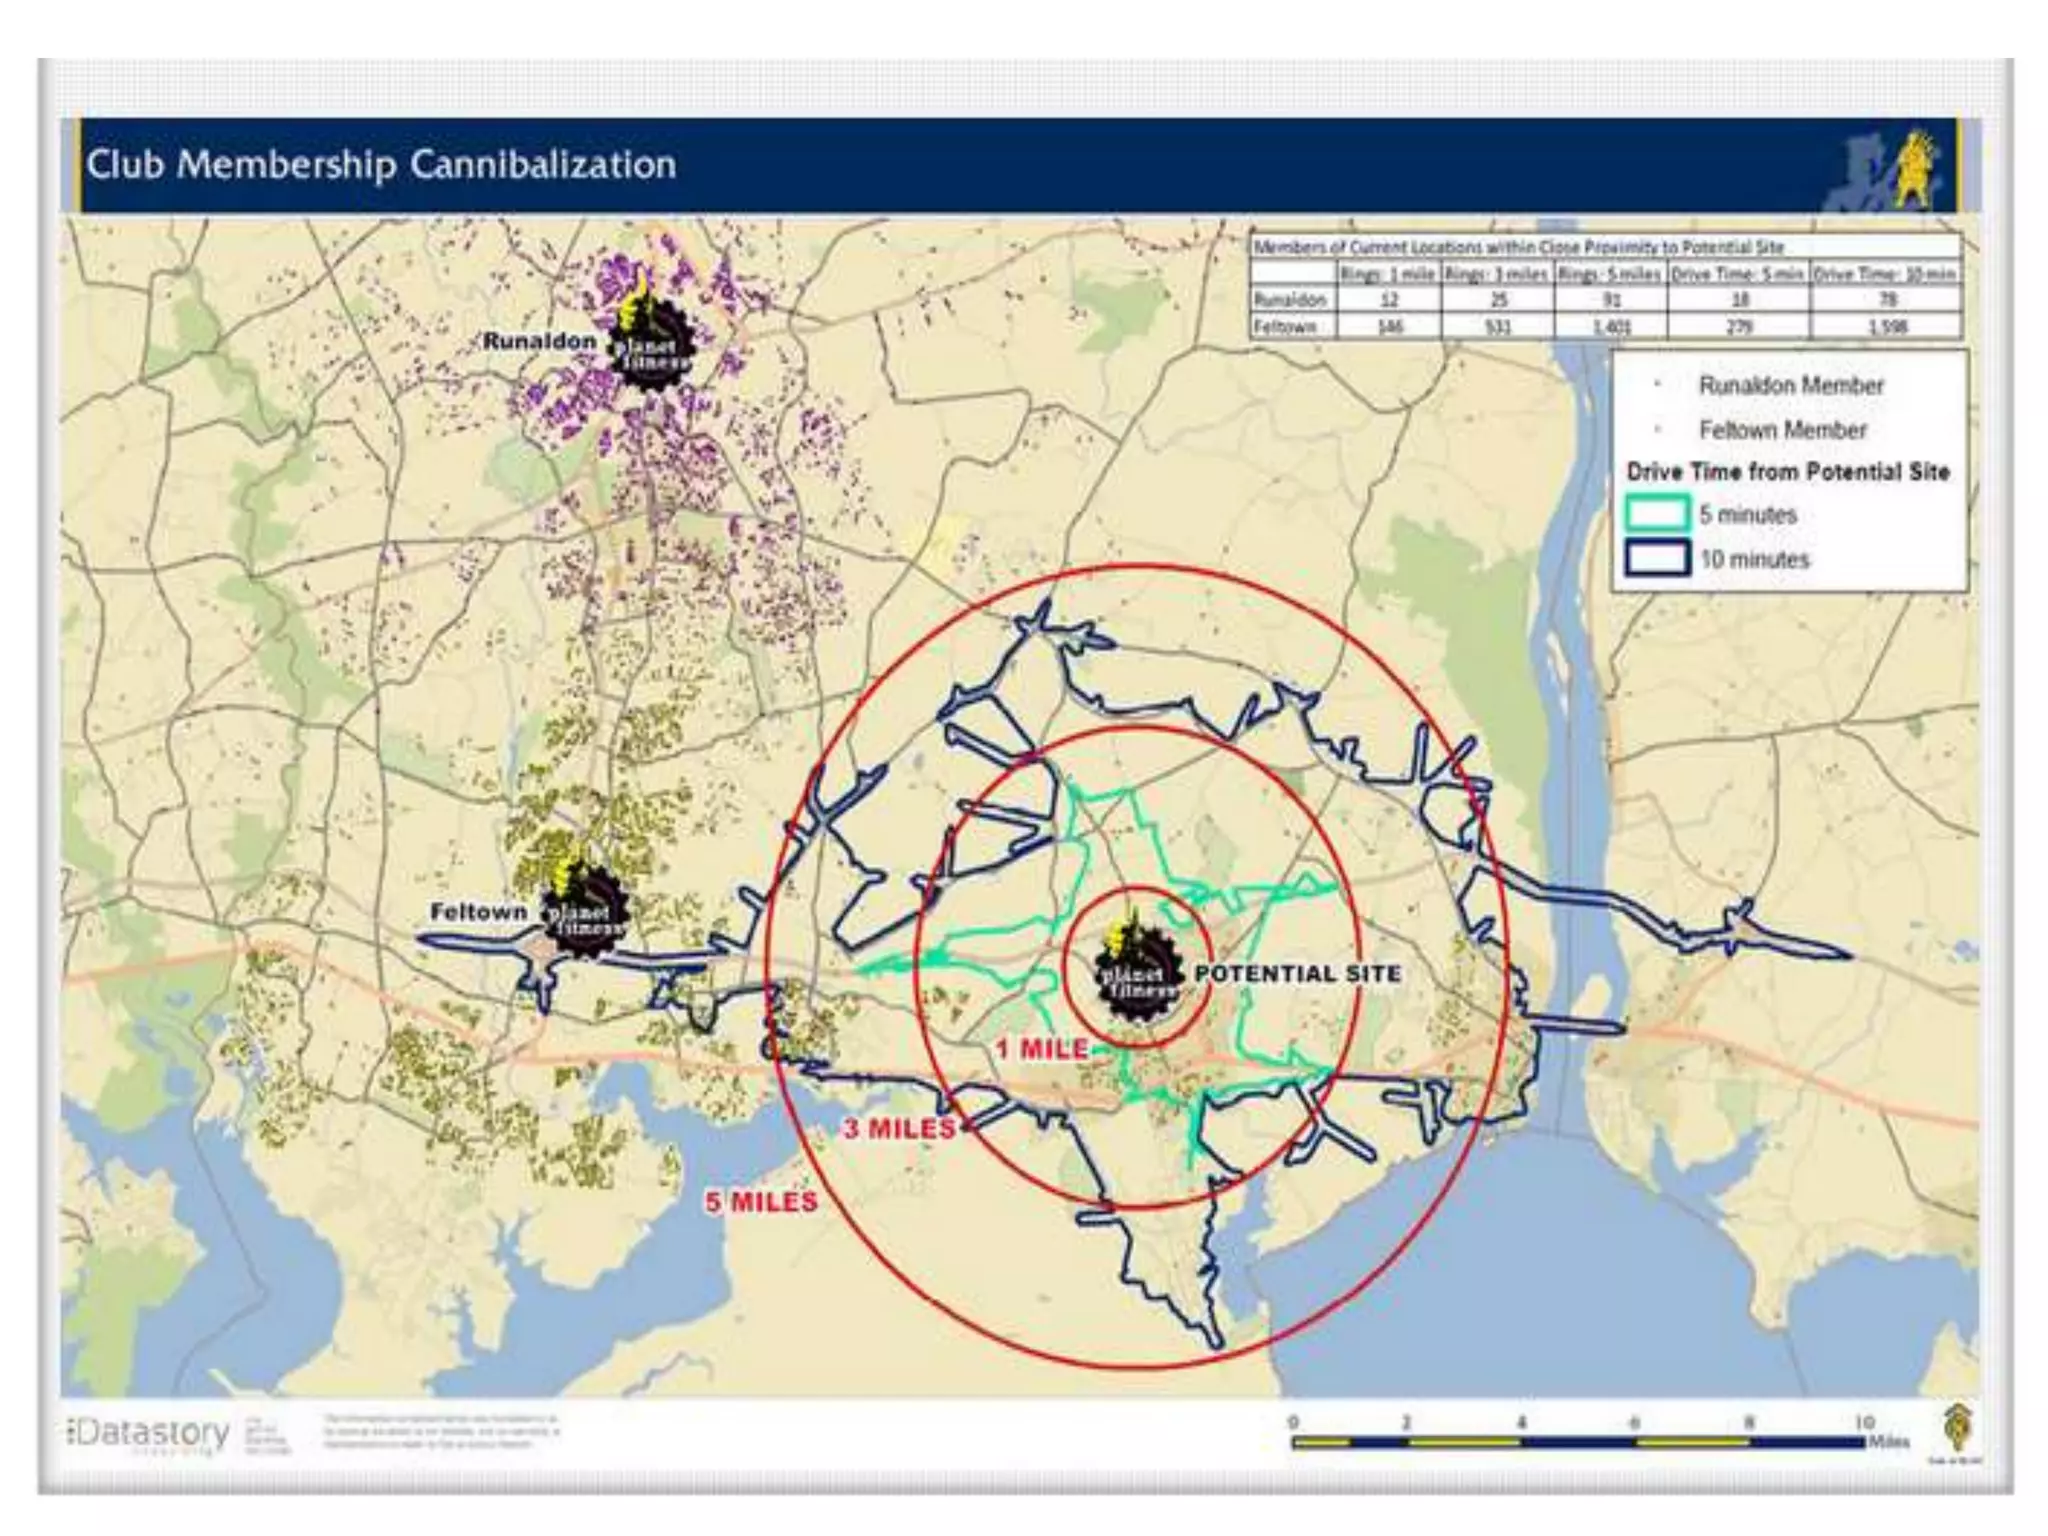This screenshot has width=2048, height=1536.
Task: Click the POTENTIAL SITE text label
Action: 1298,973
